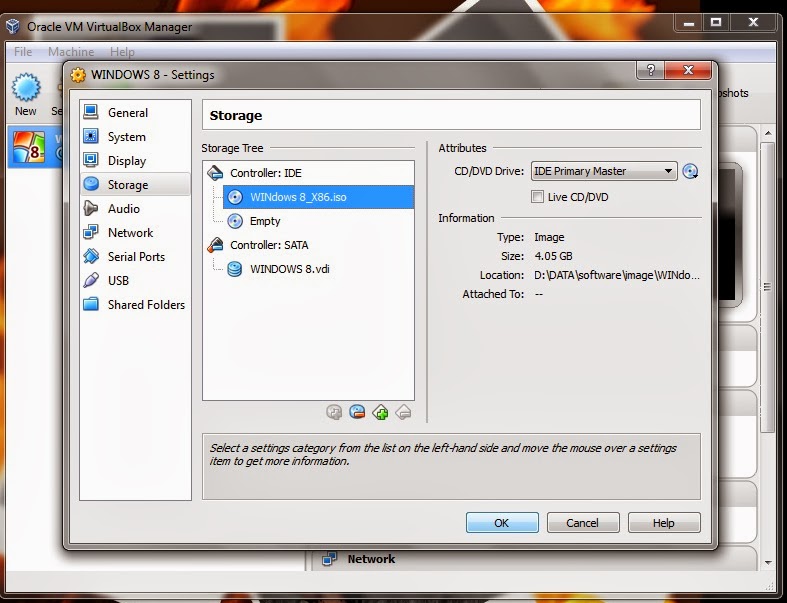Open the Help menu in VirtualBox Manager
Image resolution: width=787 pixels, height=603 pixels.
122,52
